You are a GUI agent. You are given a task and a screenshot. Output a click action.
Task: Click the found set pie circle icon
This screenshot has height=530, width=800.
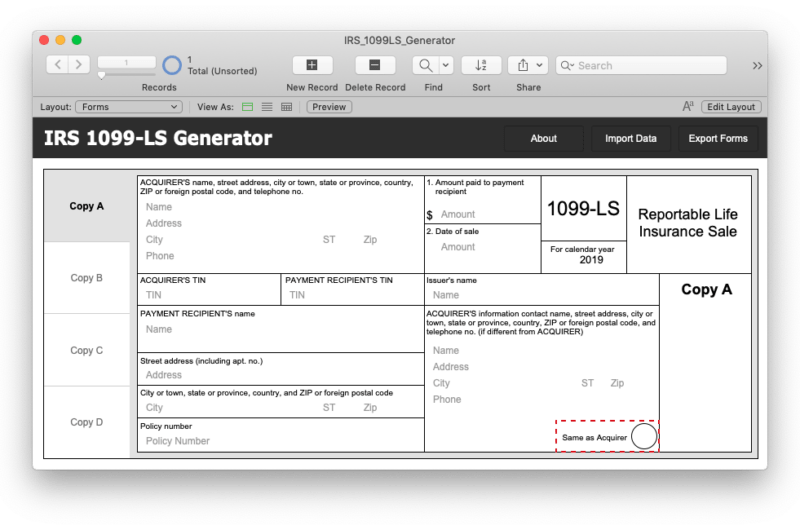coord(172,65)
